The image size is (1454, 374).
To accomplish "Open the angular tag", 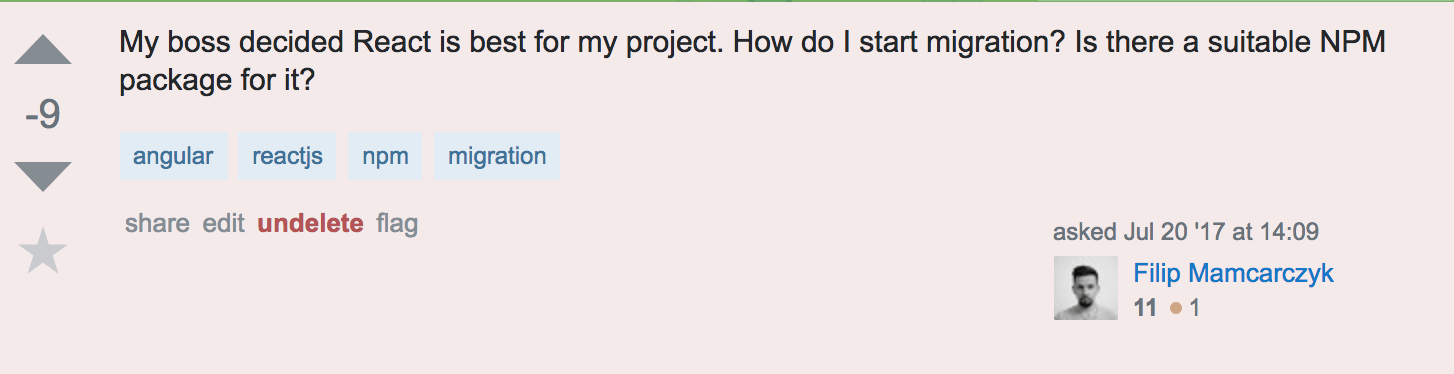I will click(173, 156).
